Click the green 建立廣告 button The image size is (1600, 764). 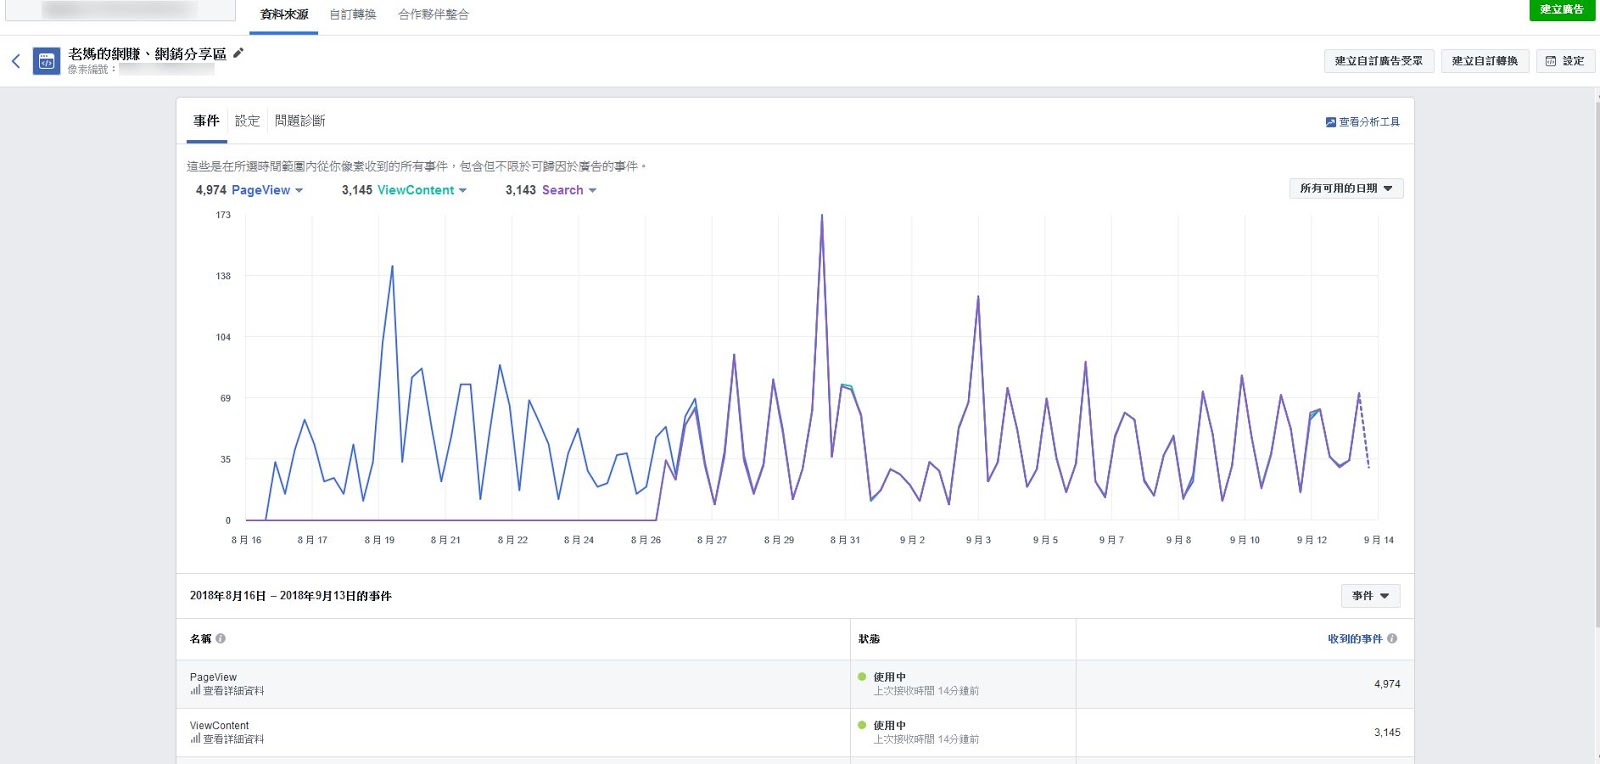pos(1562,10)
